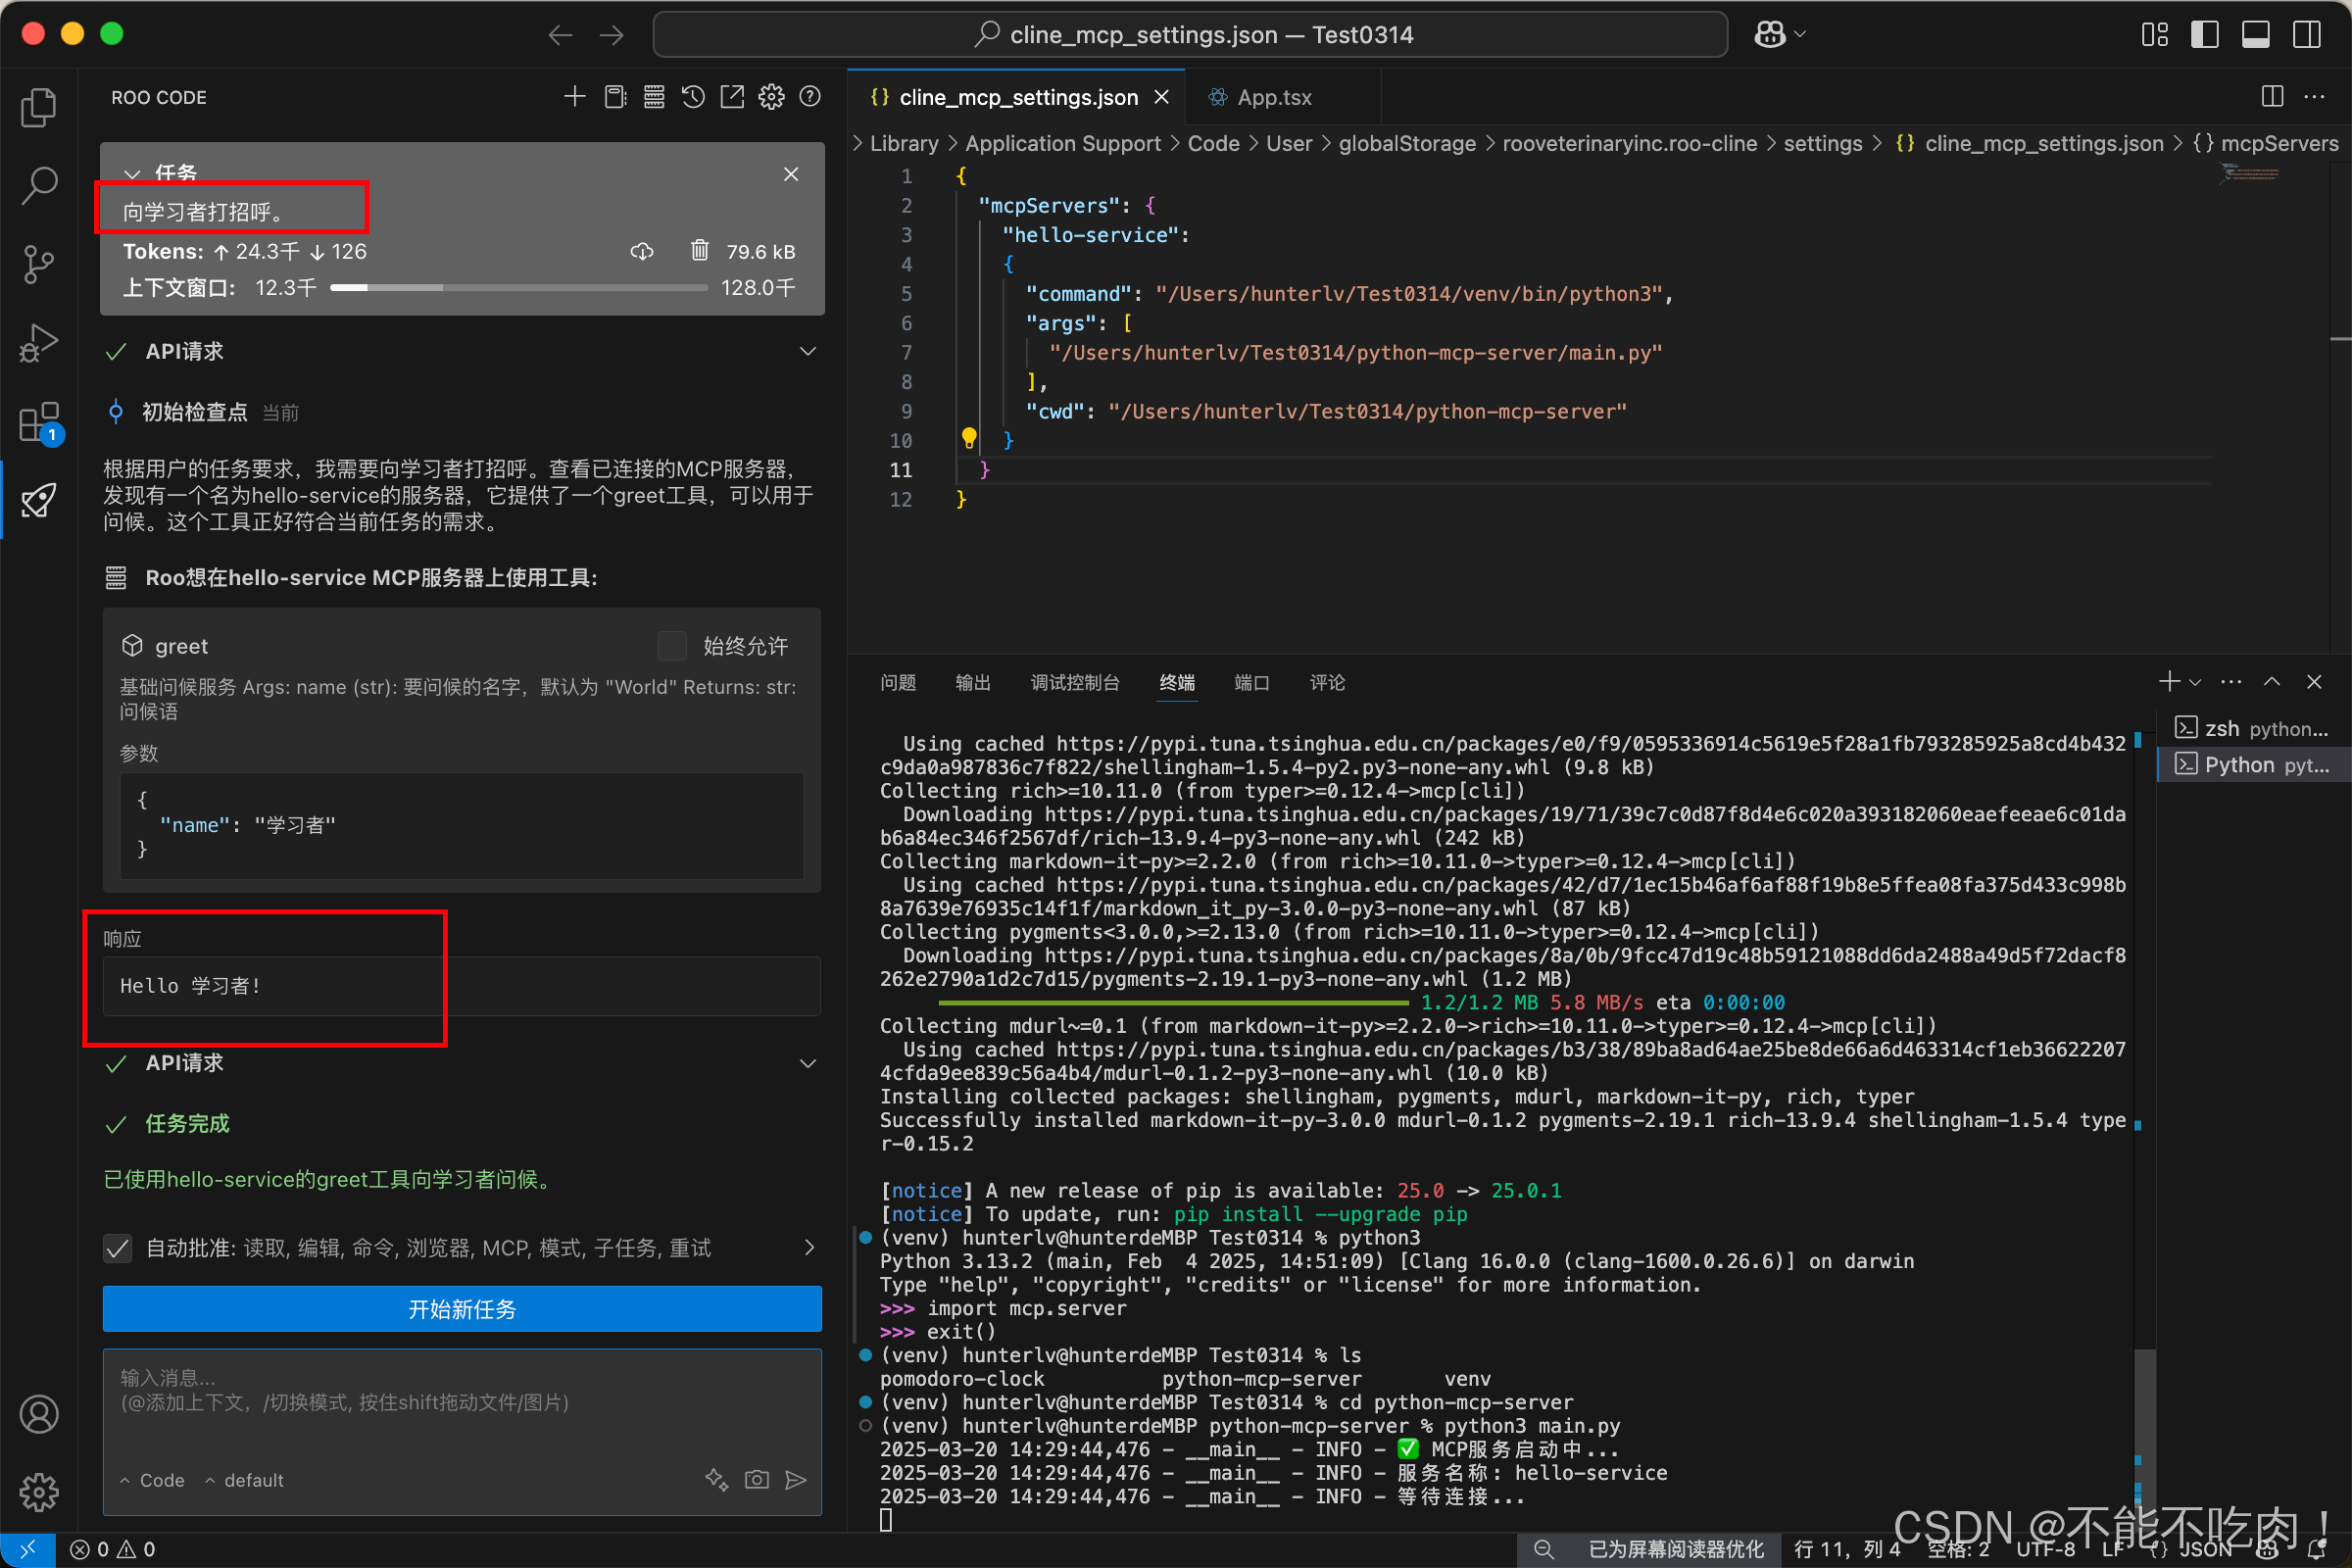Image resolution: width=2352 pixels, height=1568 pixels.
Task: Open the Source Control view
Action: pyautogui.click(x=38, y=264)
